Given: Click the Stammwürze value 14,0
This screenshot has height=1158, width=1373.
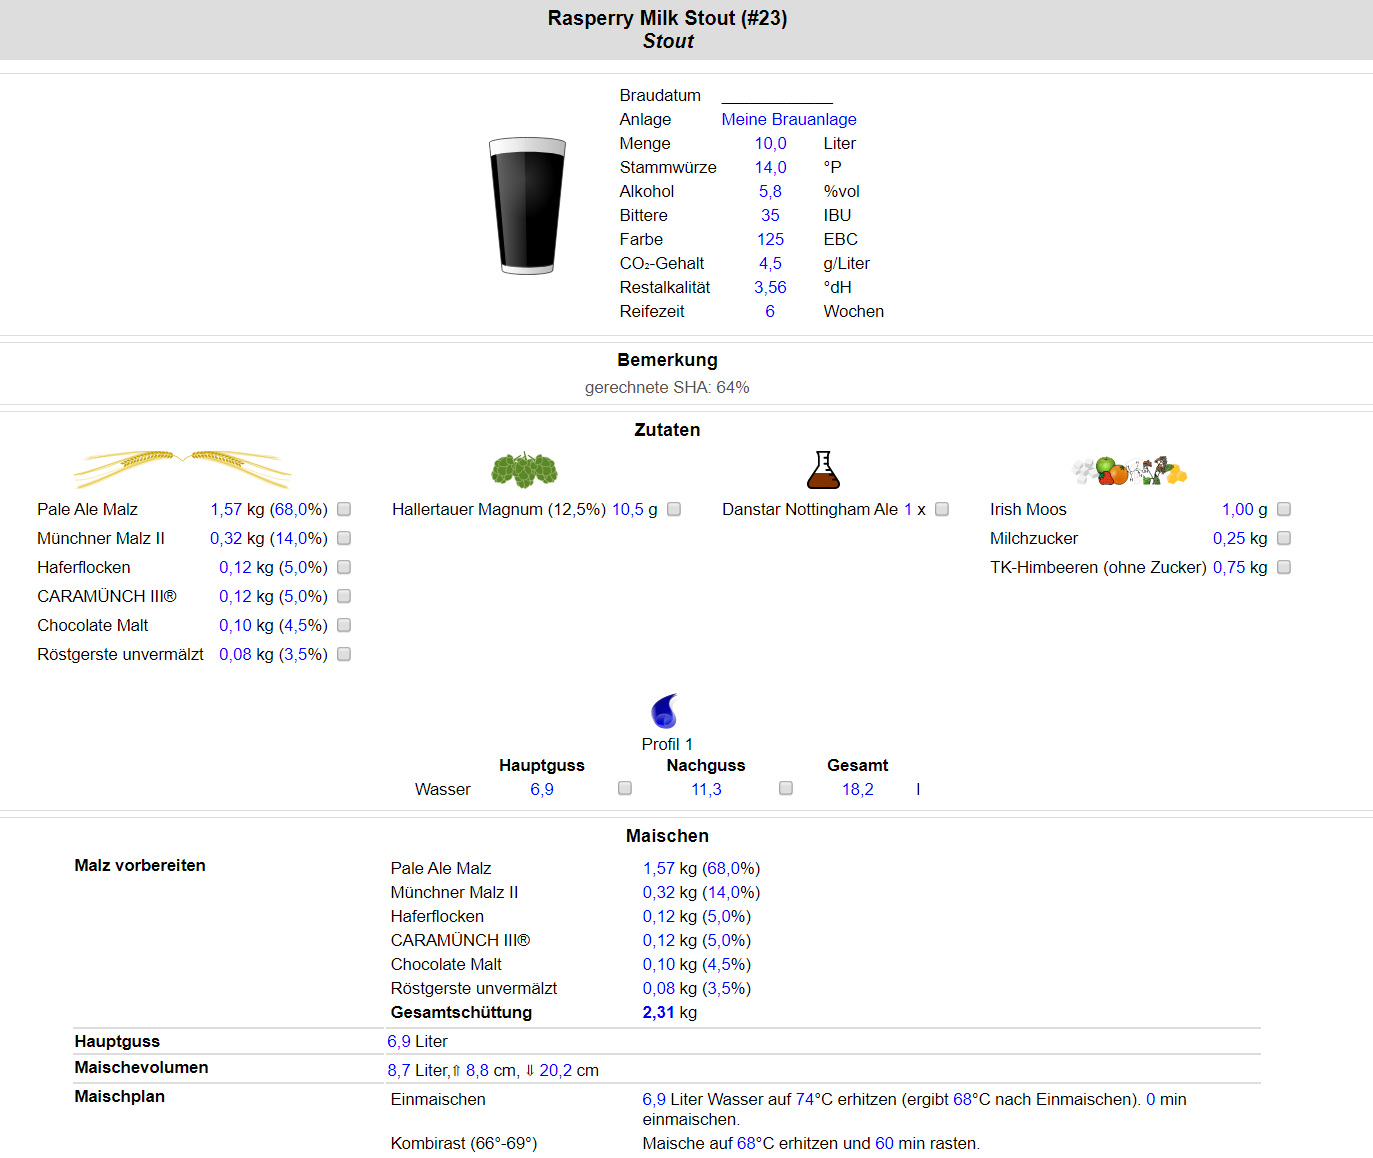Looking at the screenshot, I should pyautogui.click(x=770, y=167).
